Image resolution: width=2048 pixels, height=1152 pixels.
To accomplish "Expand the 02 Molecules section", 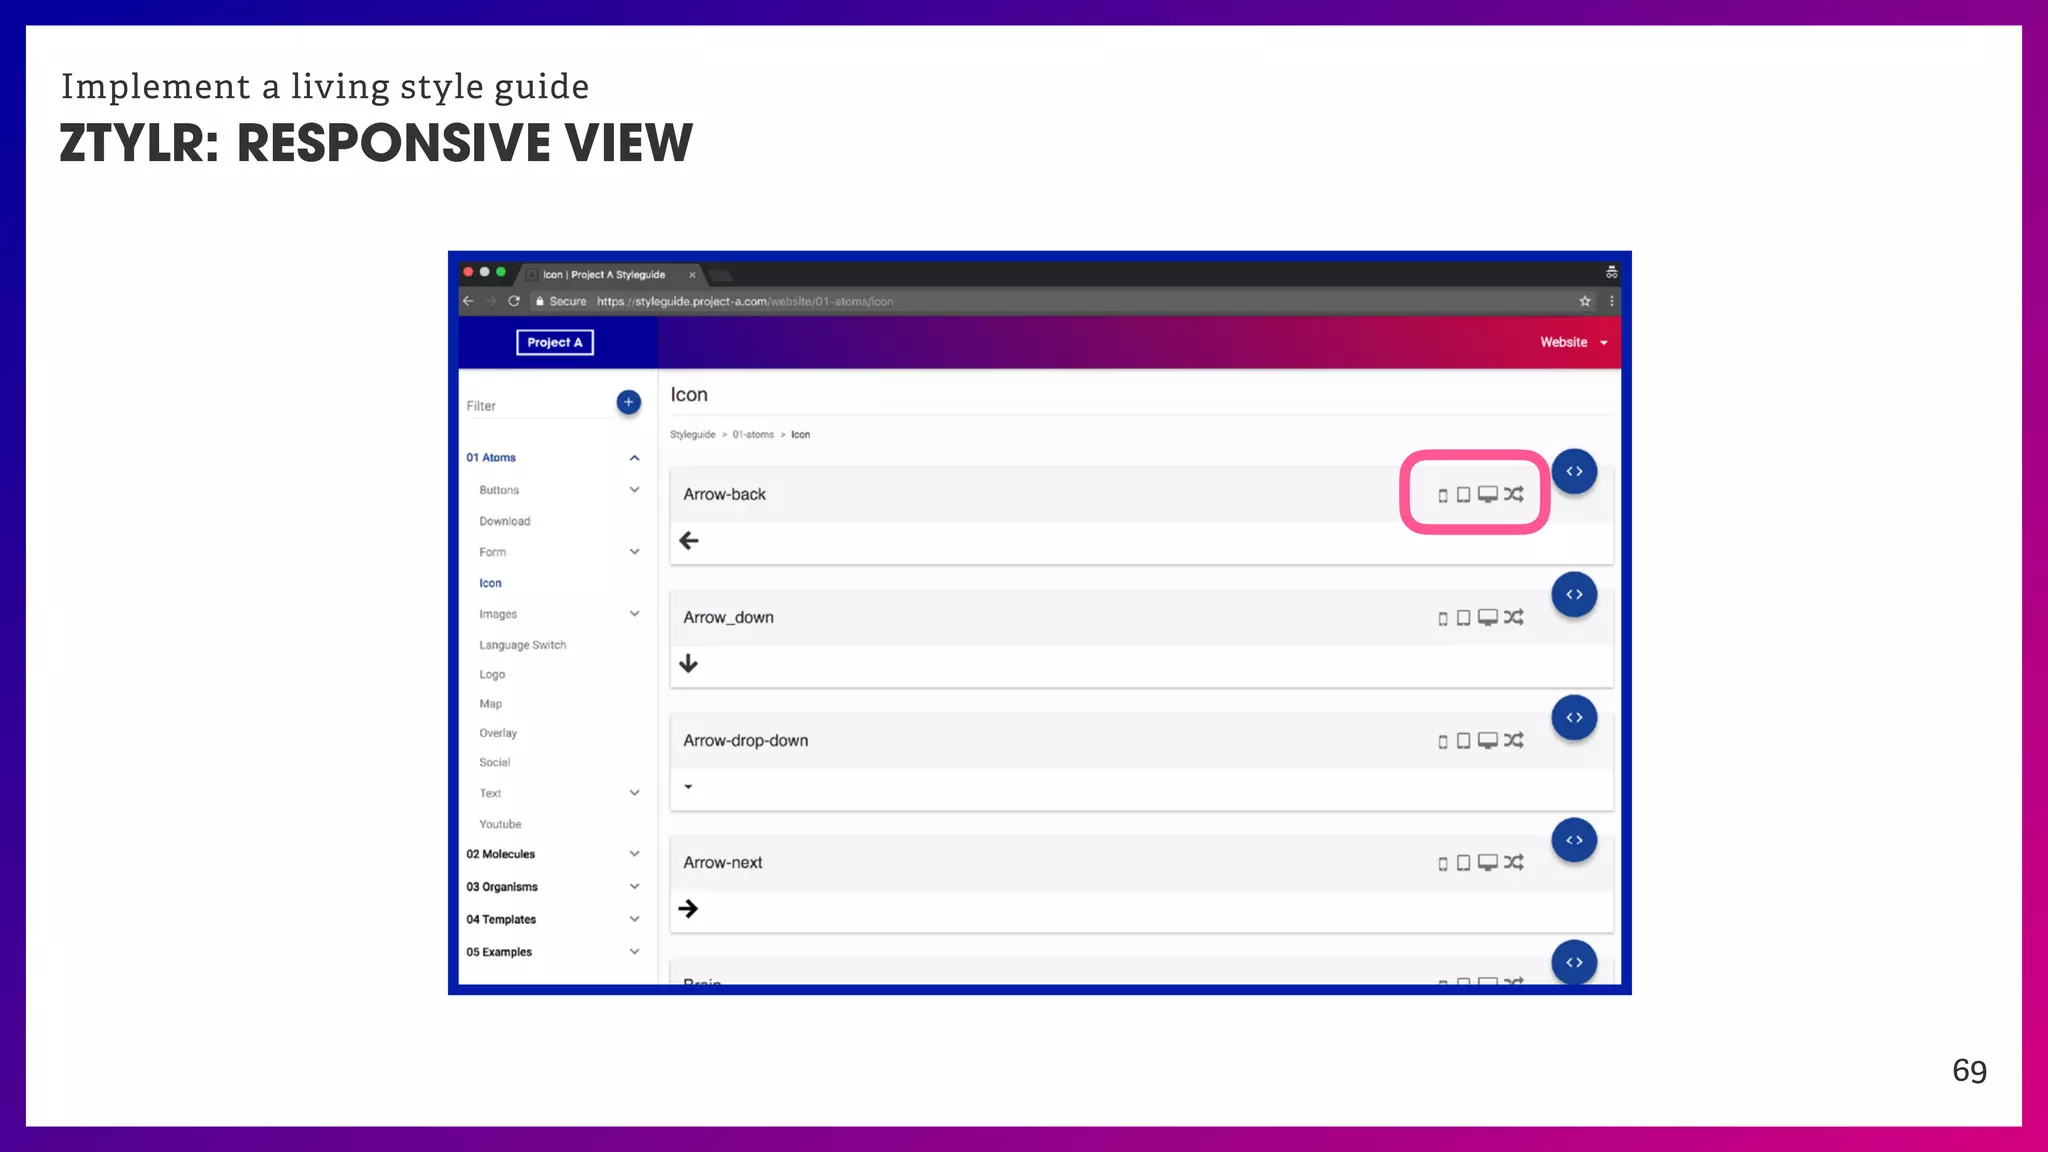I will point(634,853).
